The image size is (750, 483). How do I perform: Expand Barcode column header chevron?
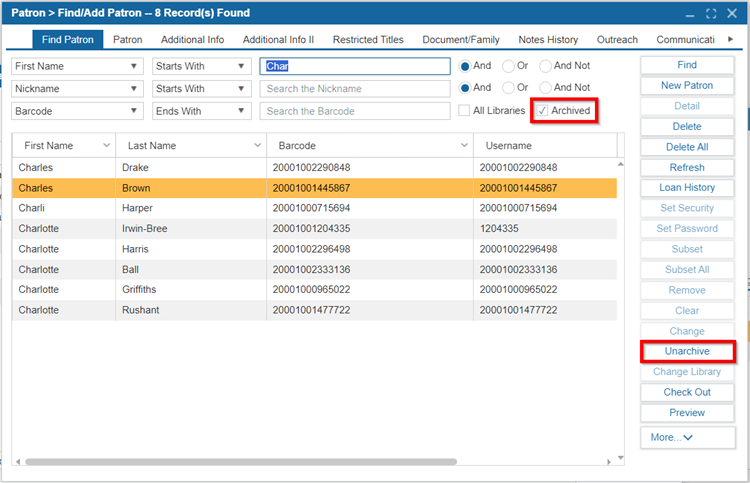click(464, 145)
